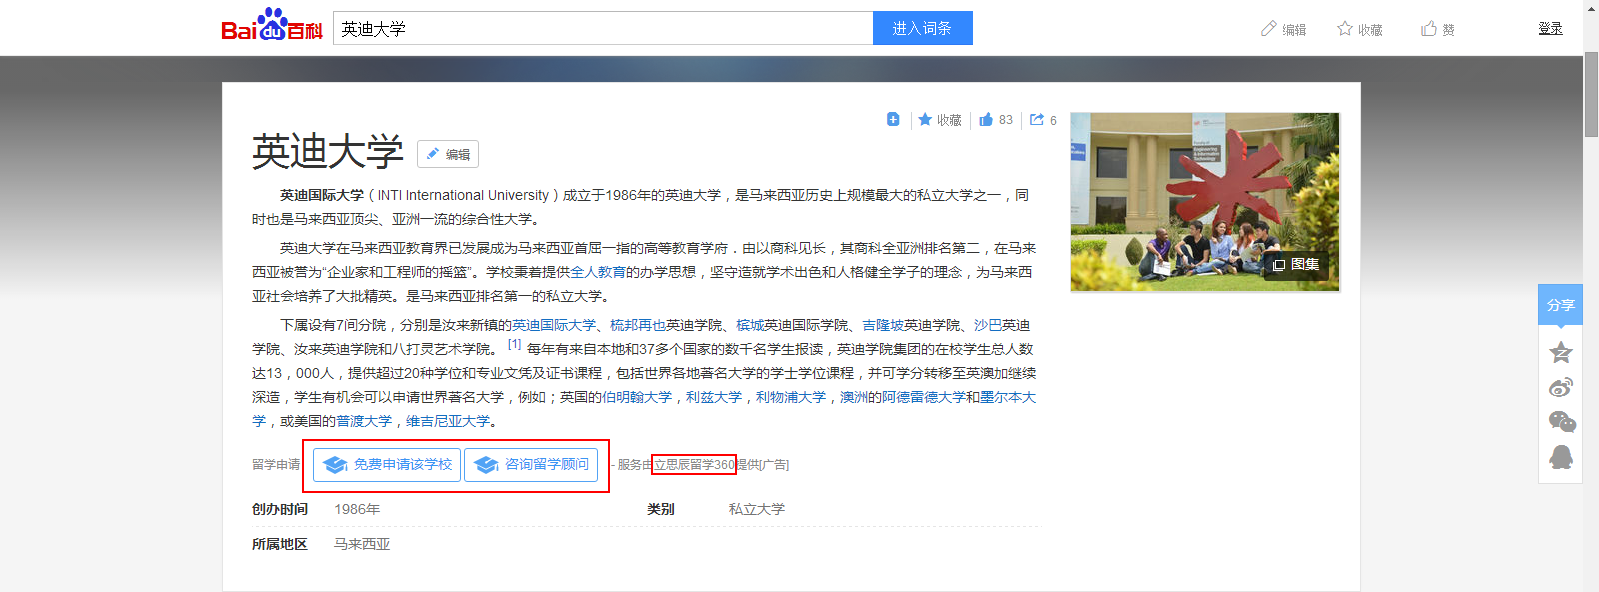Click the scrollbar up arrow
Screen dimensions: 1599x592
[1591, 7]
